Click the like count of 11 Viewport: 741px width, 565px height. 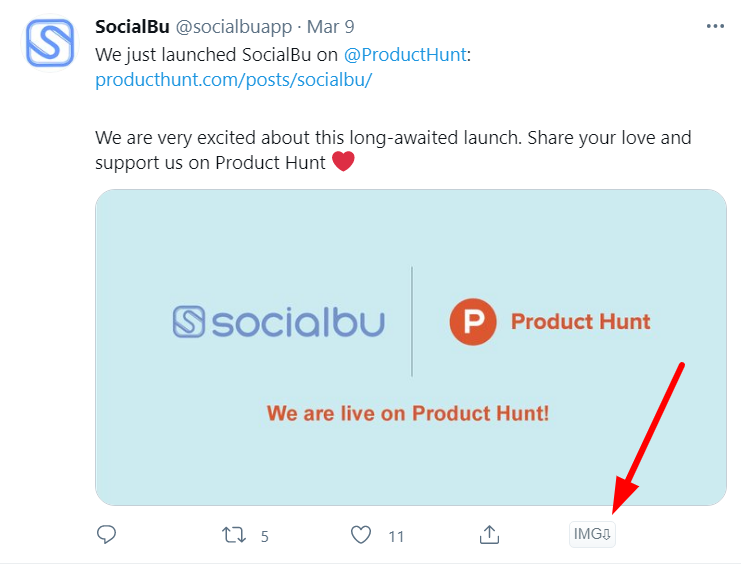(396, 536)
